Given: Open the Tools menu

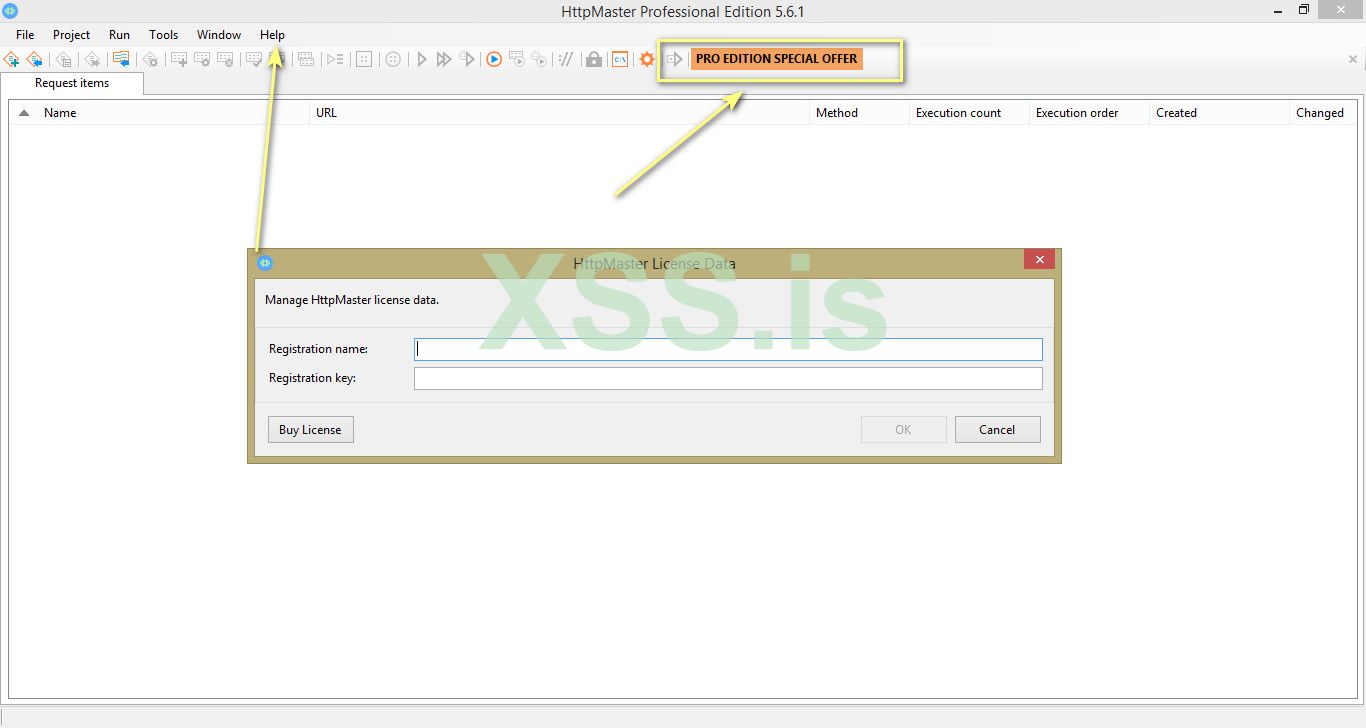Looking at the screenshot, I should (164, 34).
